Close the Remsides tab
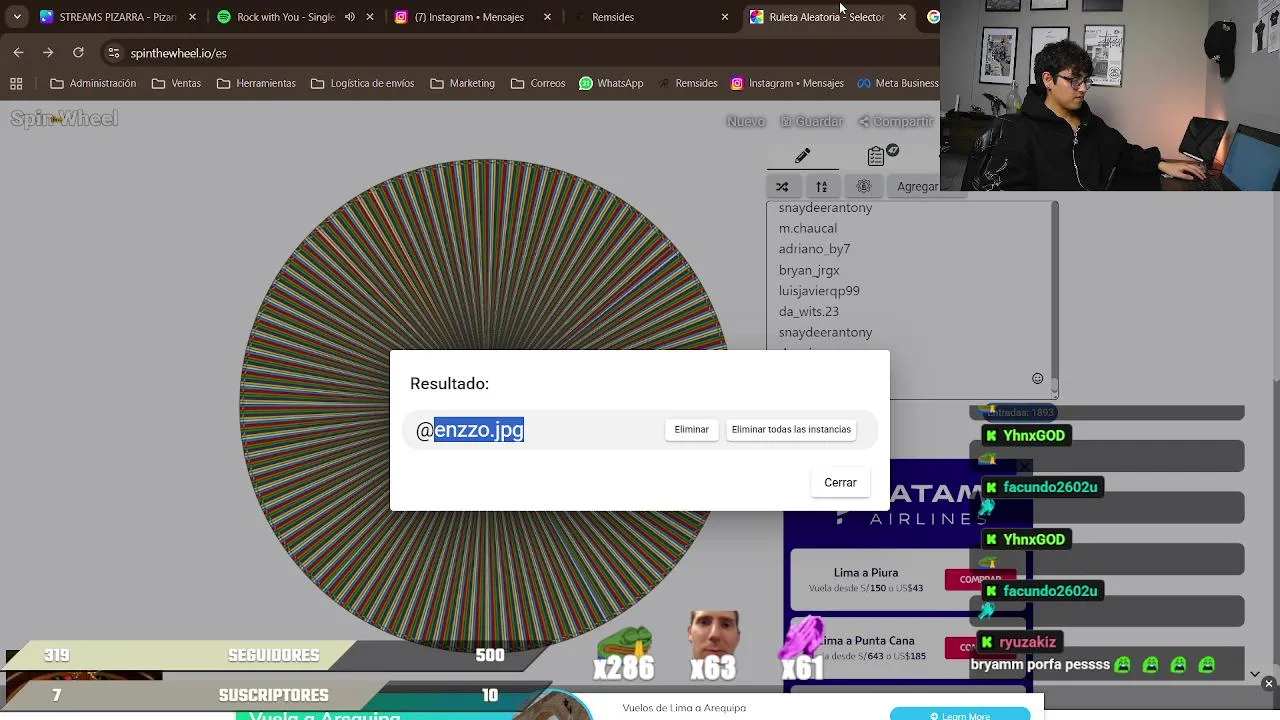 [725, 17]
